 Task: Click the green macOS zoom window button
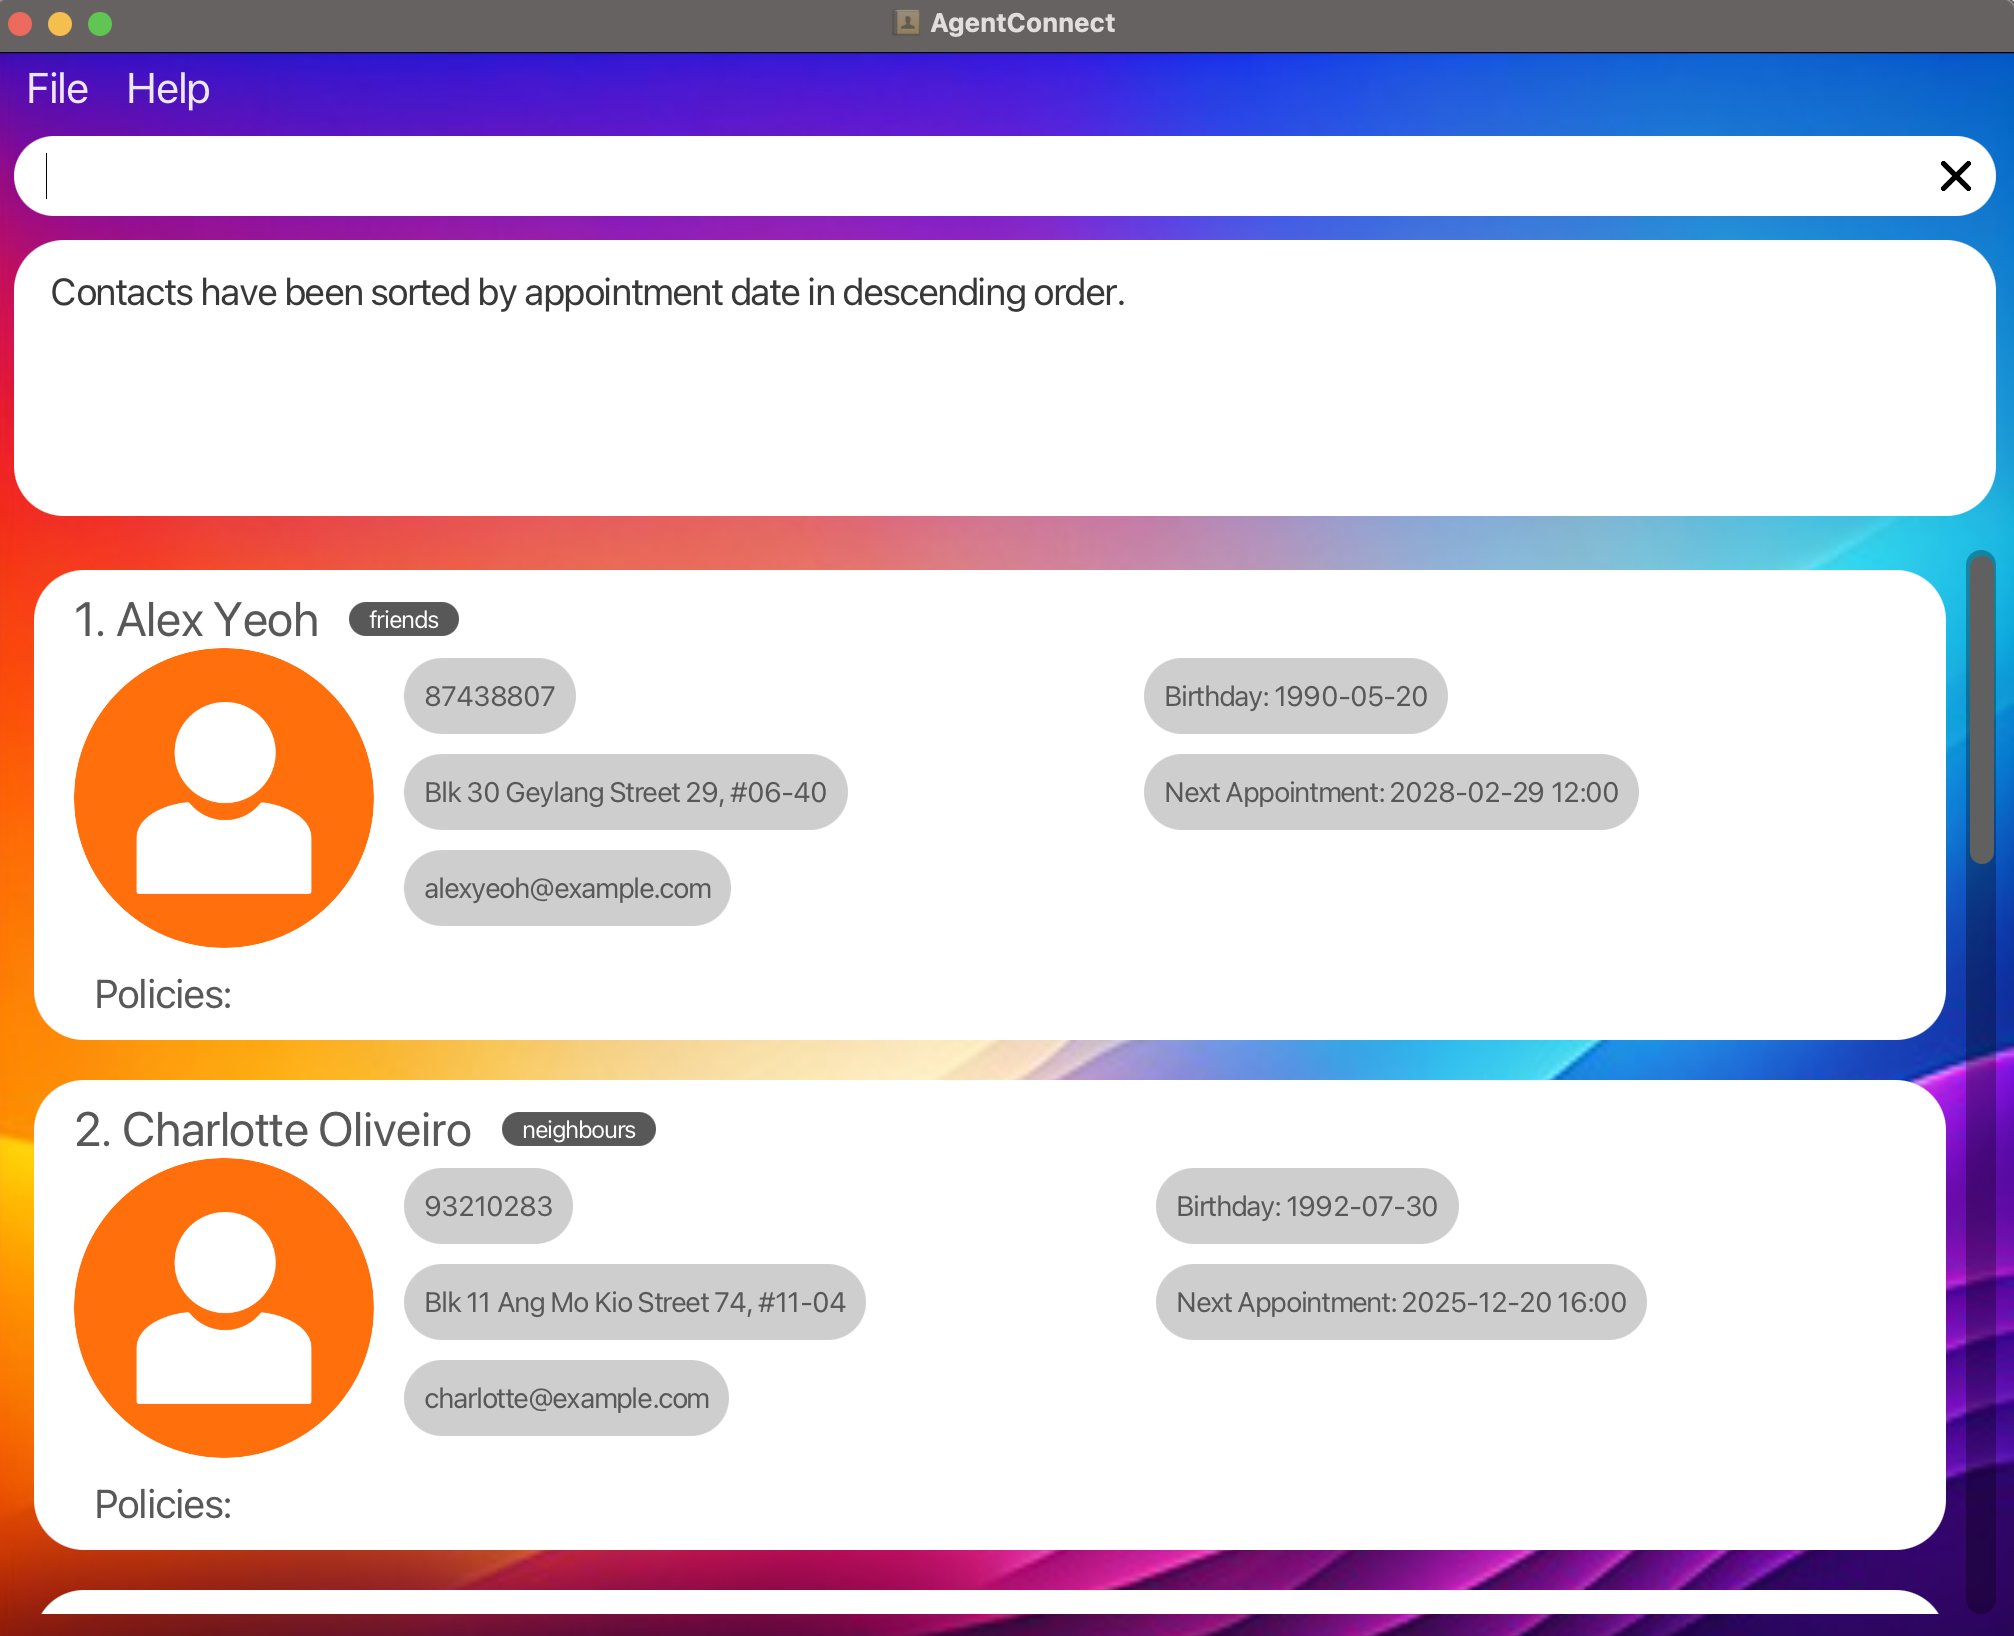point(100,23)
